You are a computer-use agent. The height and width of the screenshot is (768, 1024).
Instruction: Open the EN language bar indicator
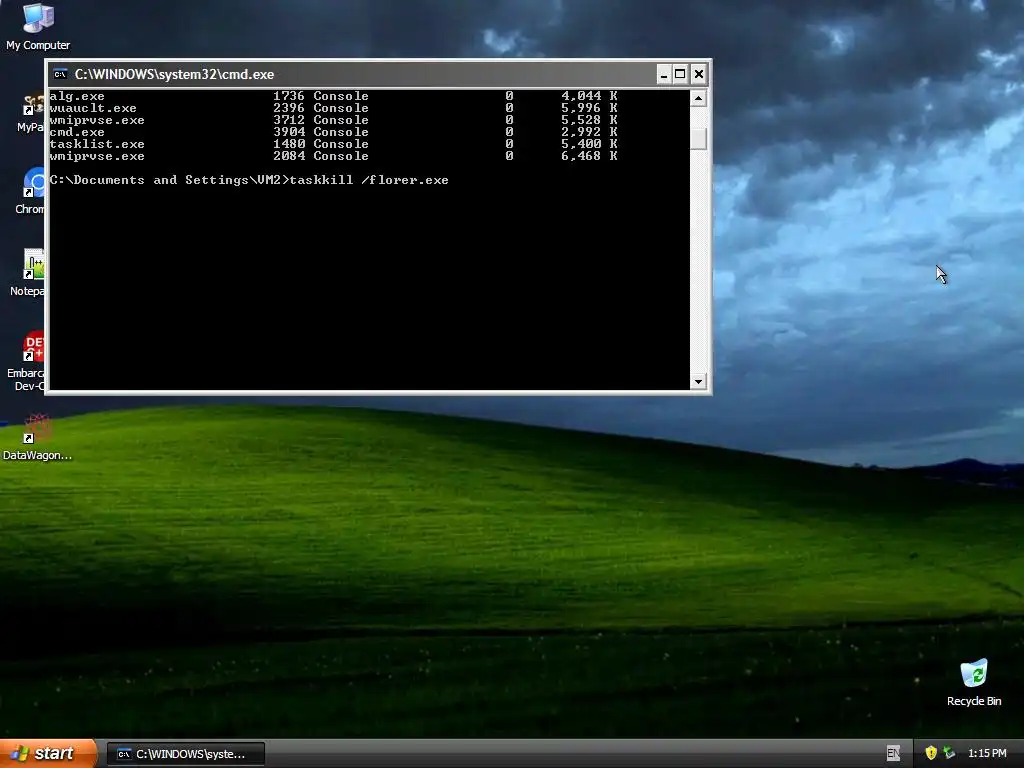coord(893,753)
